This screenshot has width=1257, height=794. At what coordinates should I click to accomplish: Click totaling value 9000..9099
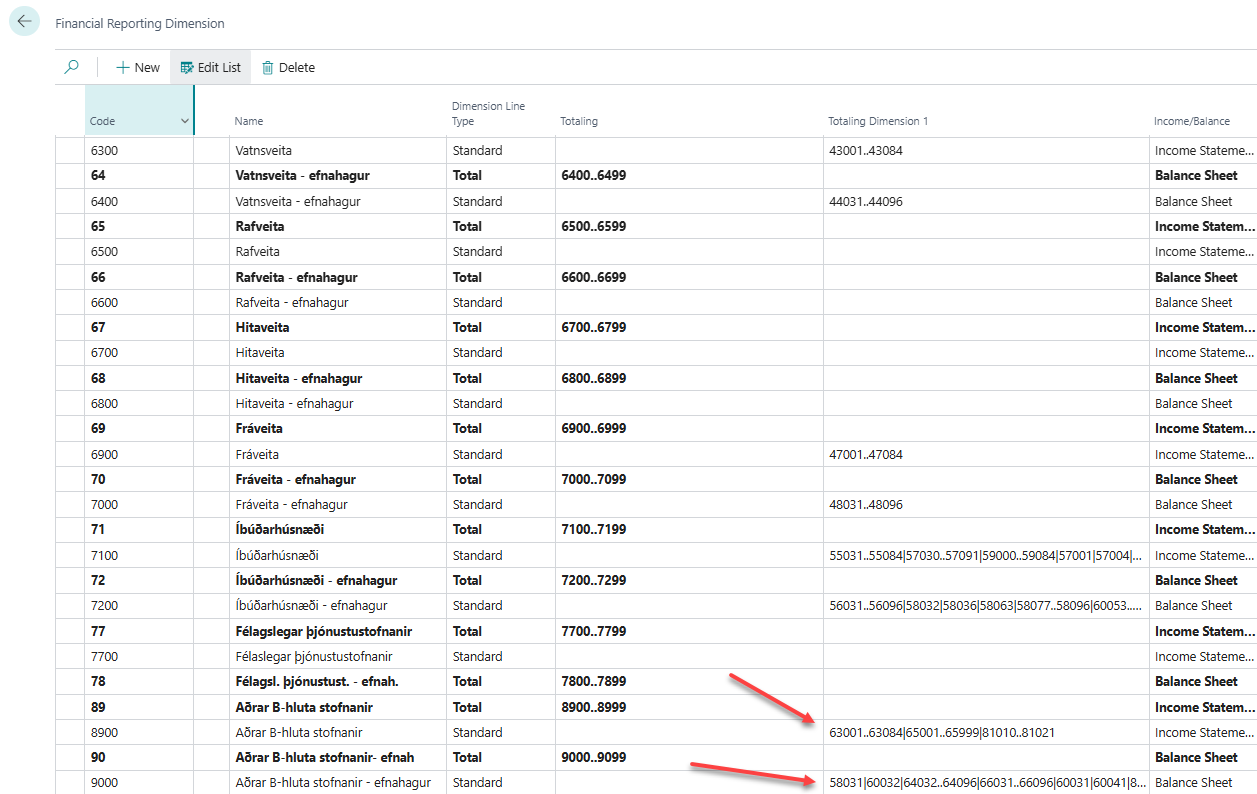(x=594, y=757)
